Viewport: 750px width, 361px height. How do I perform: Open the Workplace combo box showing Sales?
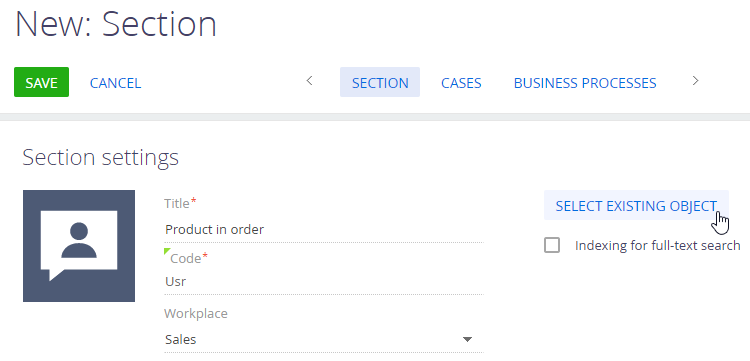(324, 339)
